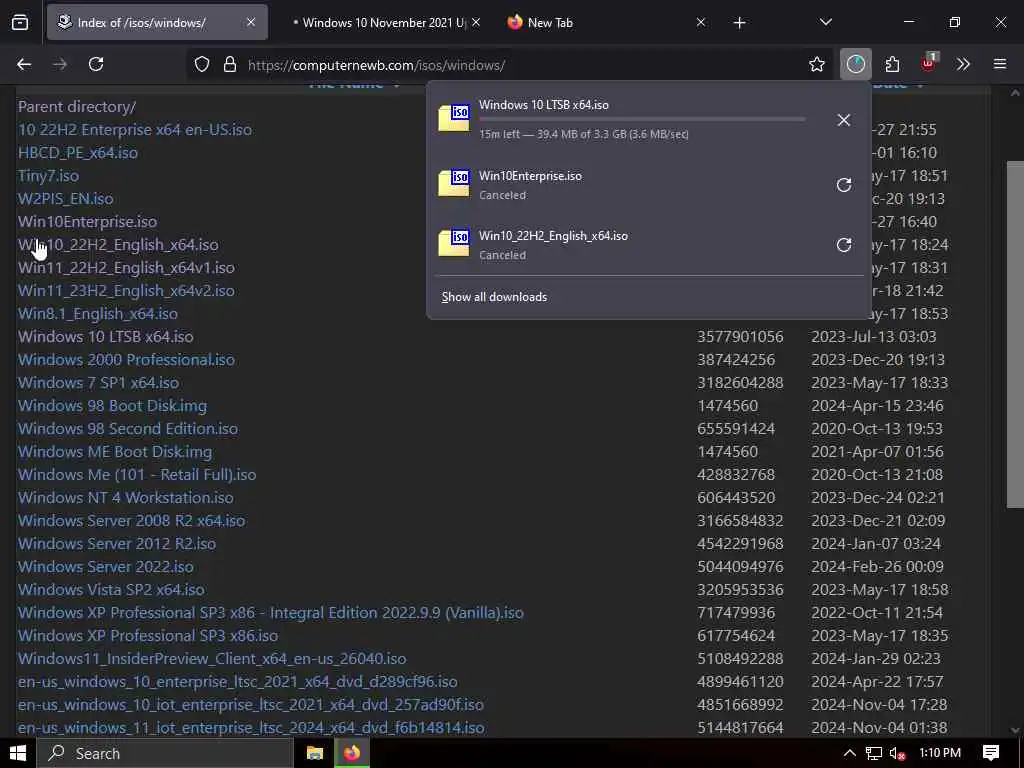Image resolution: width=1024 pixels, height=768 pixels.
Task: Click the Tiny7.iso link
Action: 48,176
